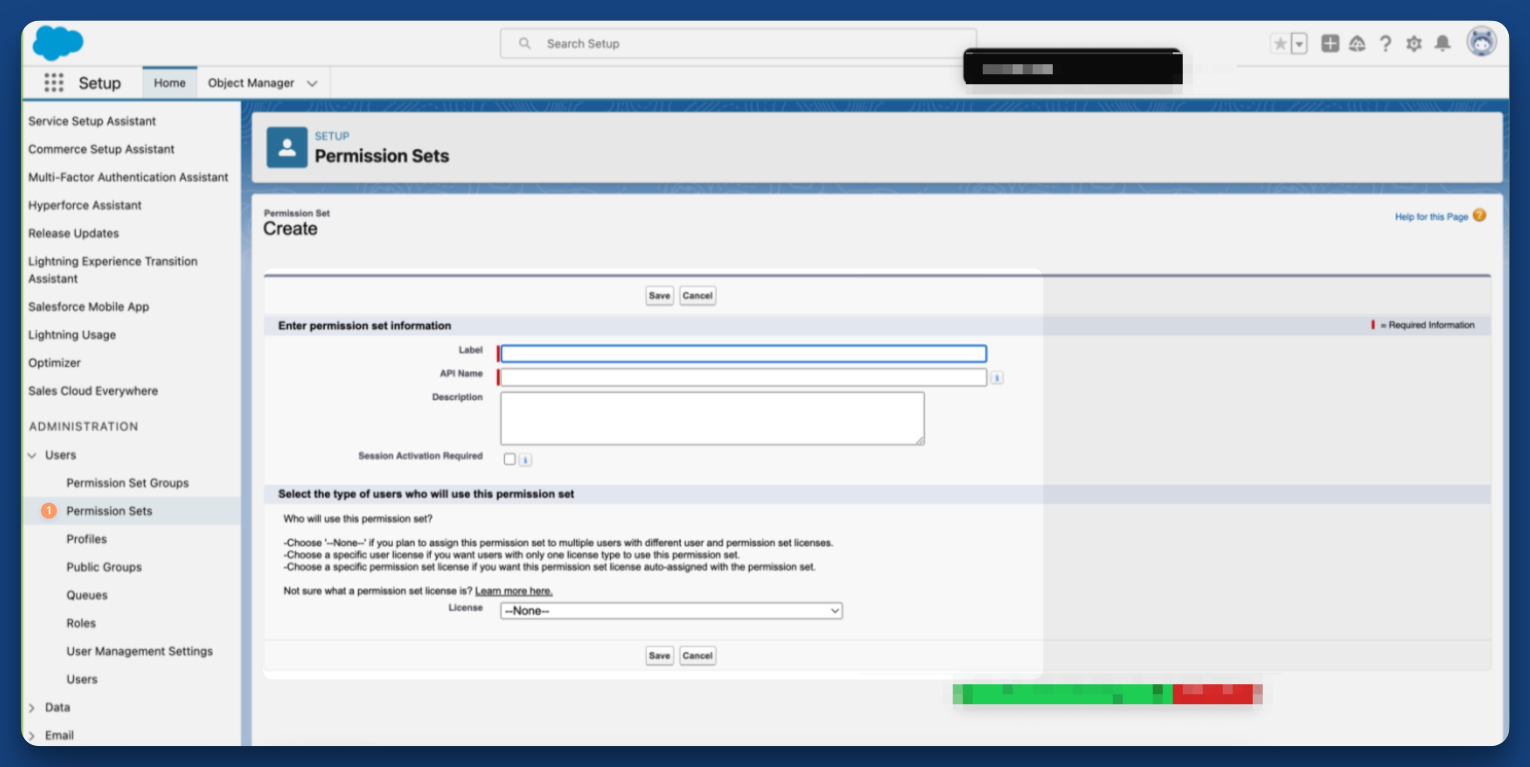The width and height of the screenshot is (1530, 767).
Task: Open Commerce Setup Assistant in the sidebar
Action: [101, 149]
